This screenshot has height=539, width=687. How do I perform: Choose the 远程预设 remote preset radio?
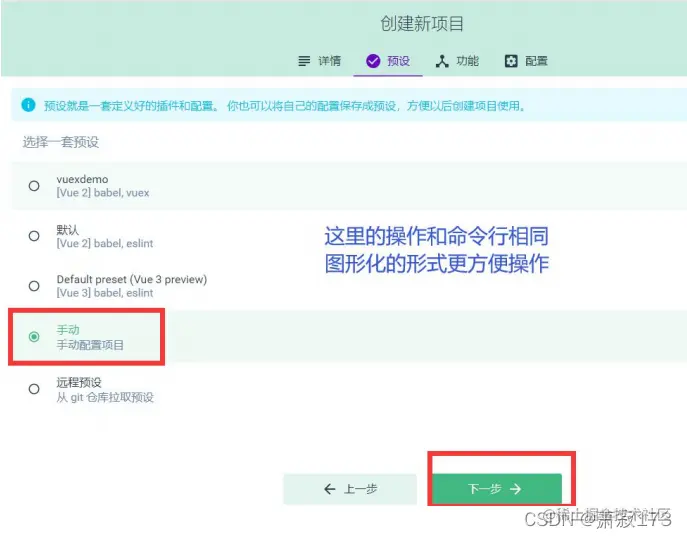pos(34,389)
